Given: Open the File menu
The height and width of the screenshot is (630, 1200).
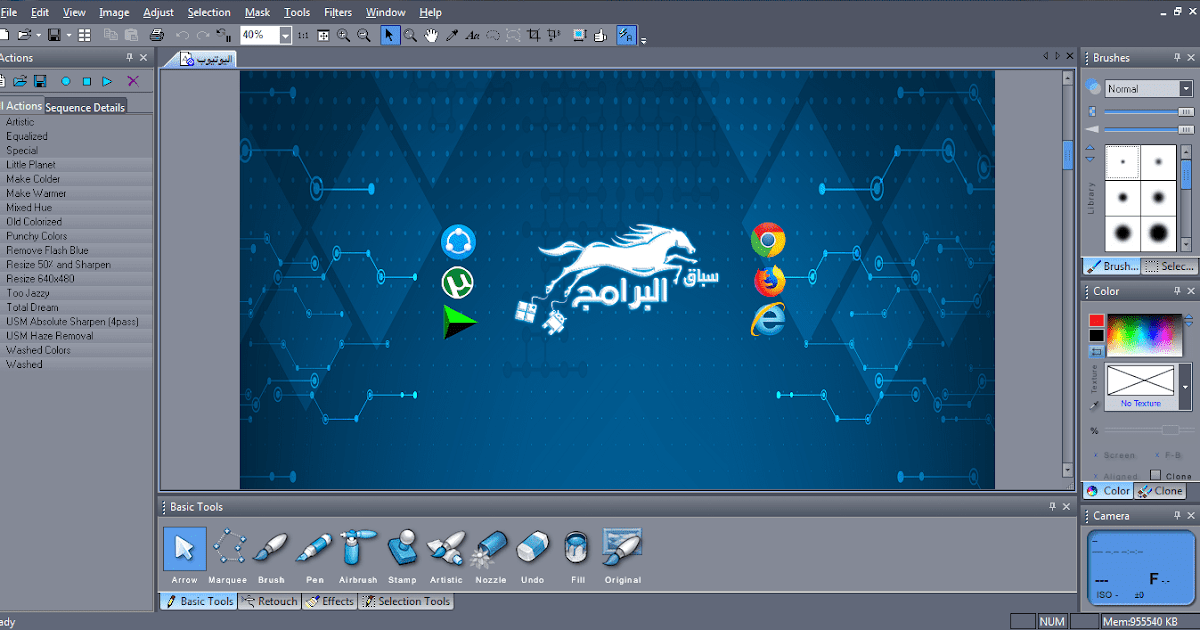Looking at the screenshot, I should tap(9, 12).
